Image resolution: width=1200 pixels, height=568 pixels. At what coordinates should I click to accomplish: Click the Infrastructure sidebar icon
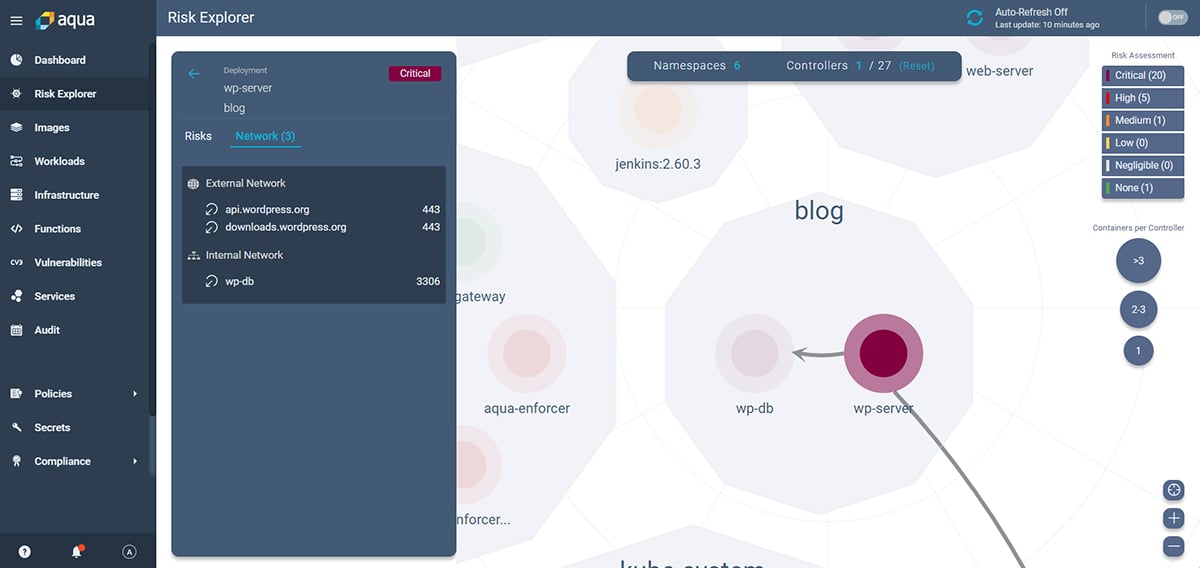(x=16, y=195)
